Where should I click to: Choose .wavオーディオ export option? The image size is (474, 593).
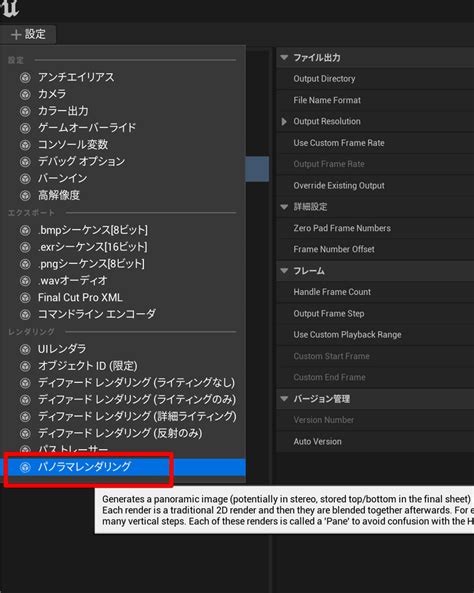(x=73, y=281)
